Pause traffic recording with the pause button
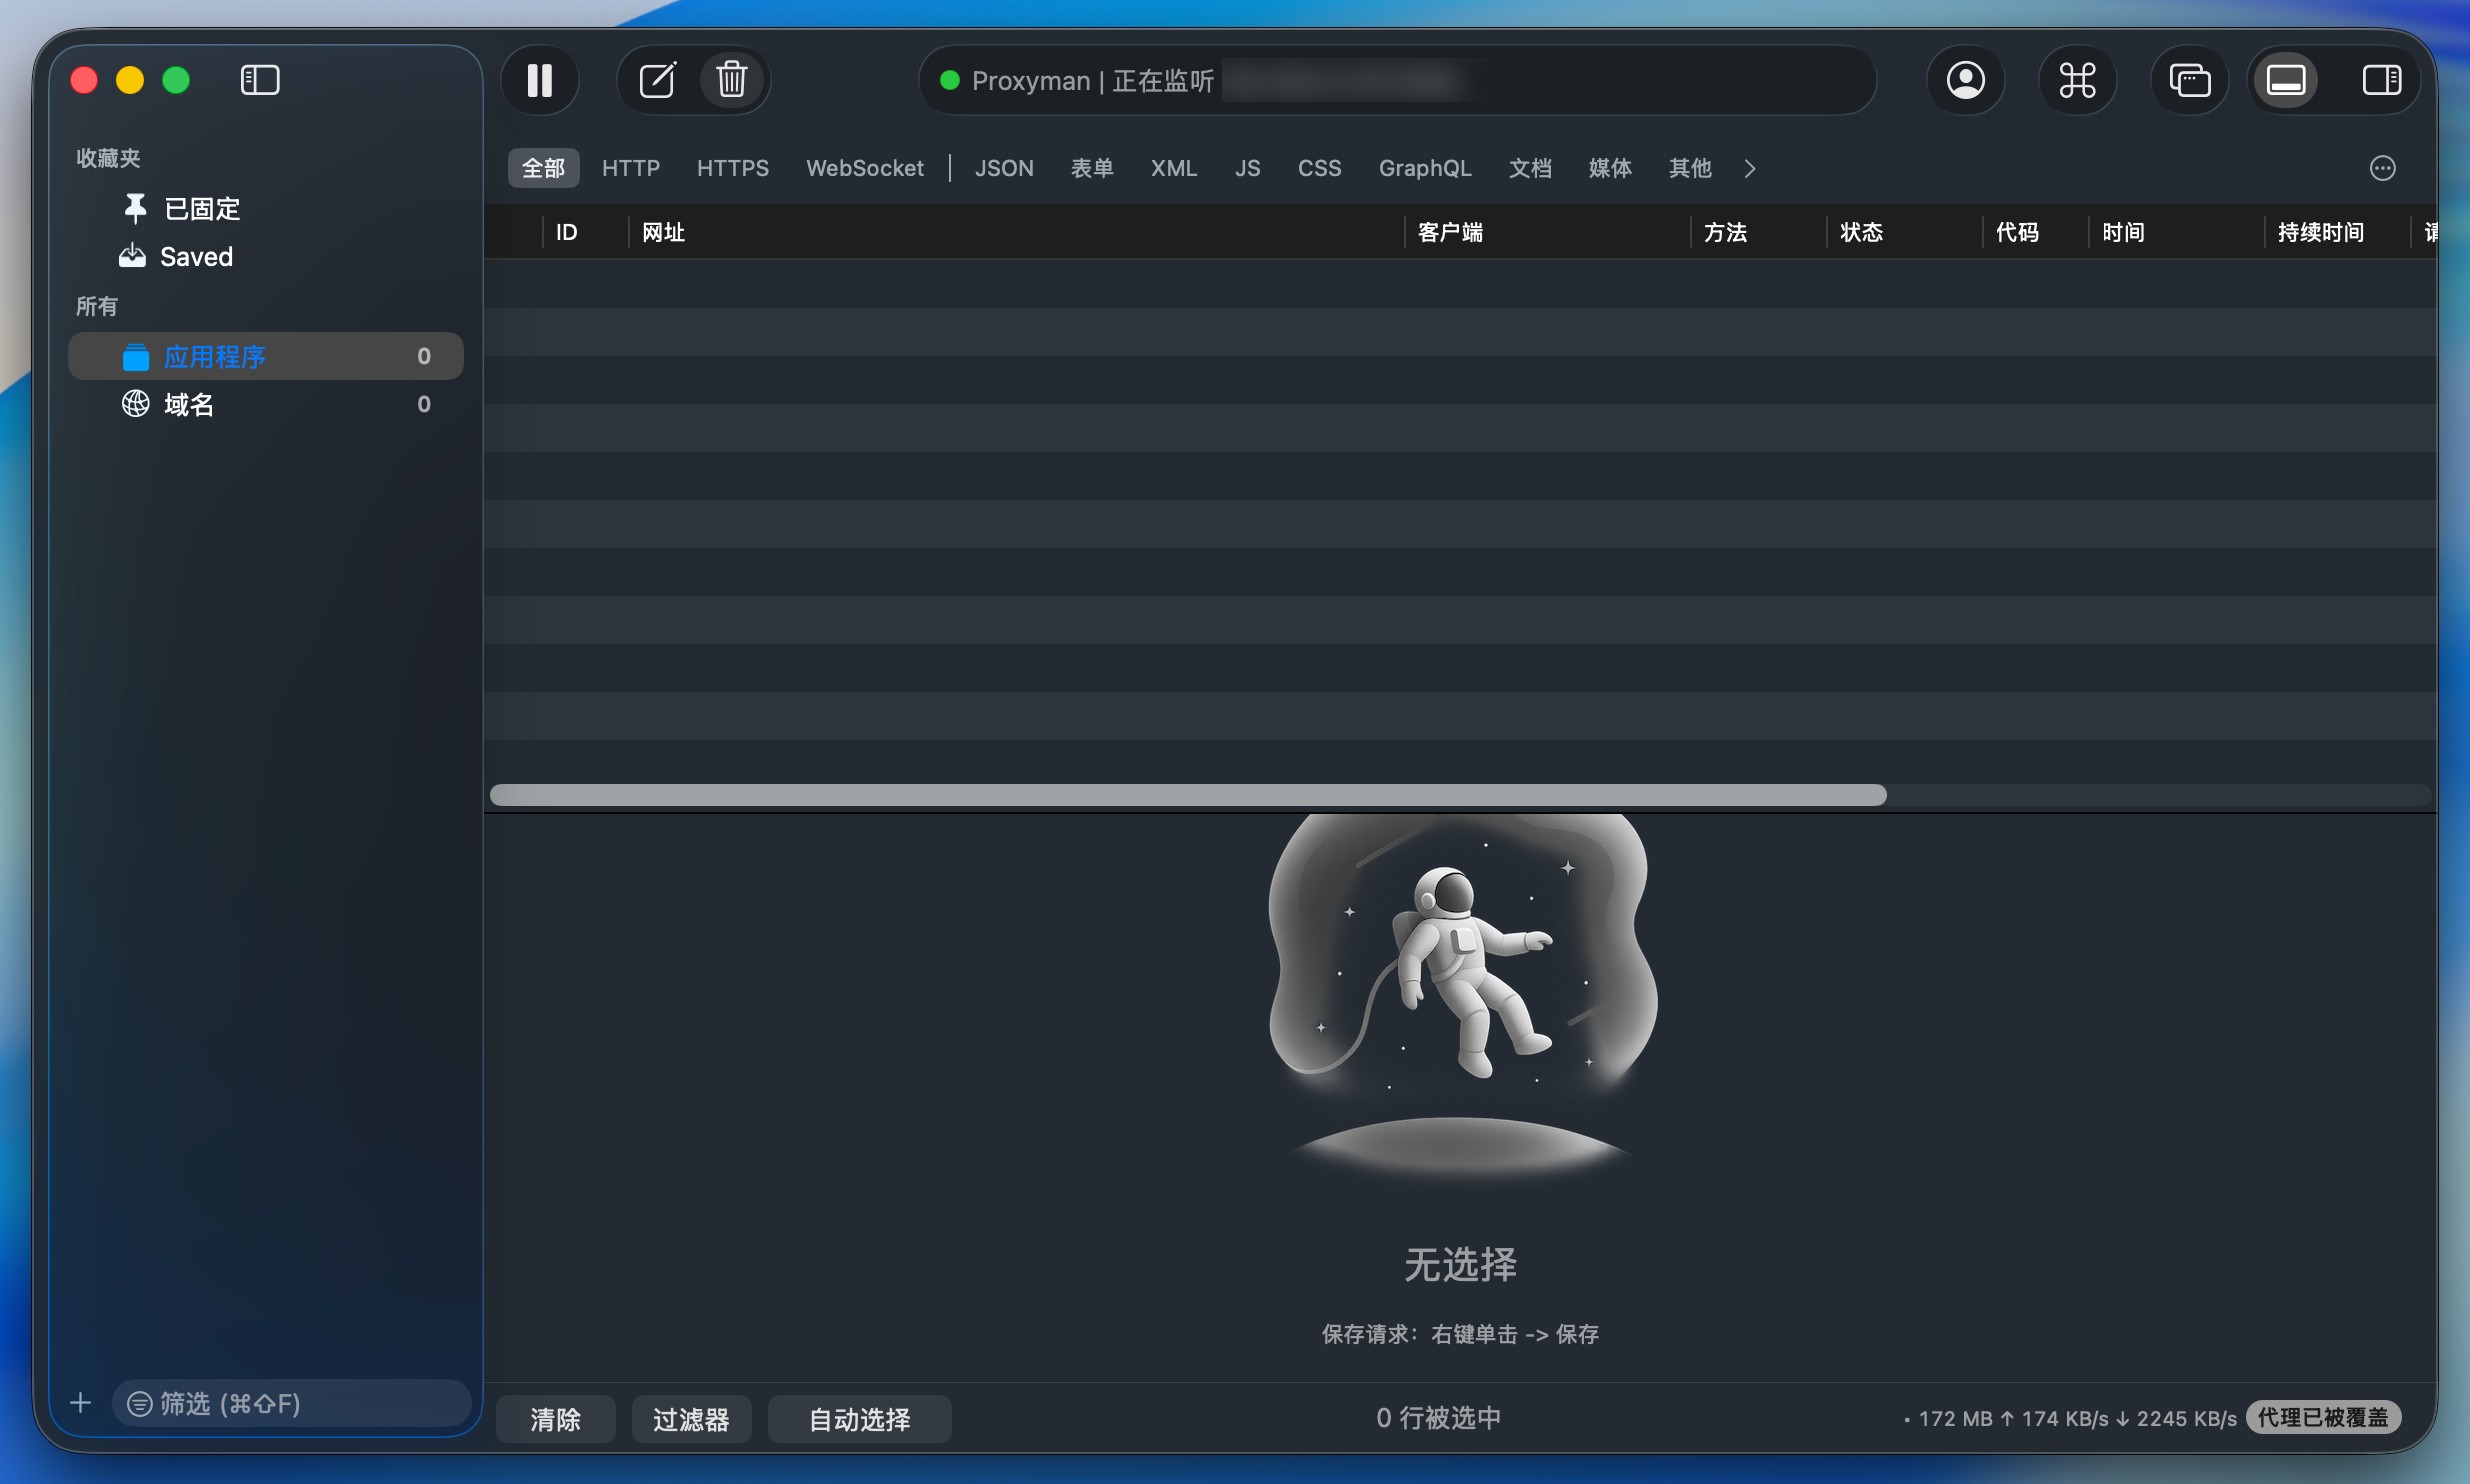Image resolution: width=2470 pixels, height=1484 pixels. (539, 80)
